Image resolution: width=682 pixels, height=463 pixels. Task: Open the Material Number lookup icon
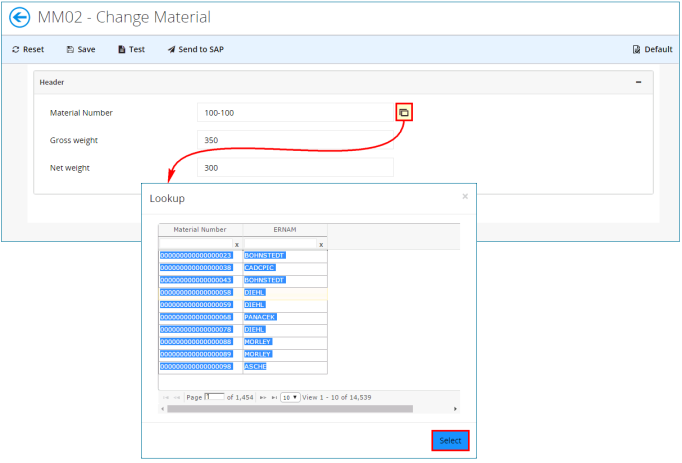coord(404,113)
